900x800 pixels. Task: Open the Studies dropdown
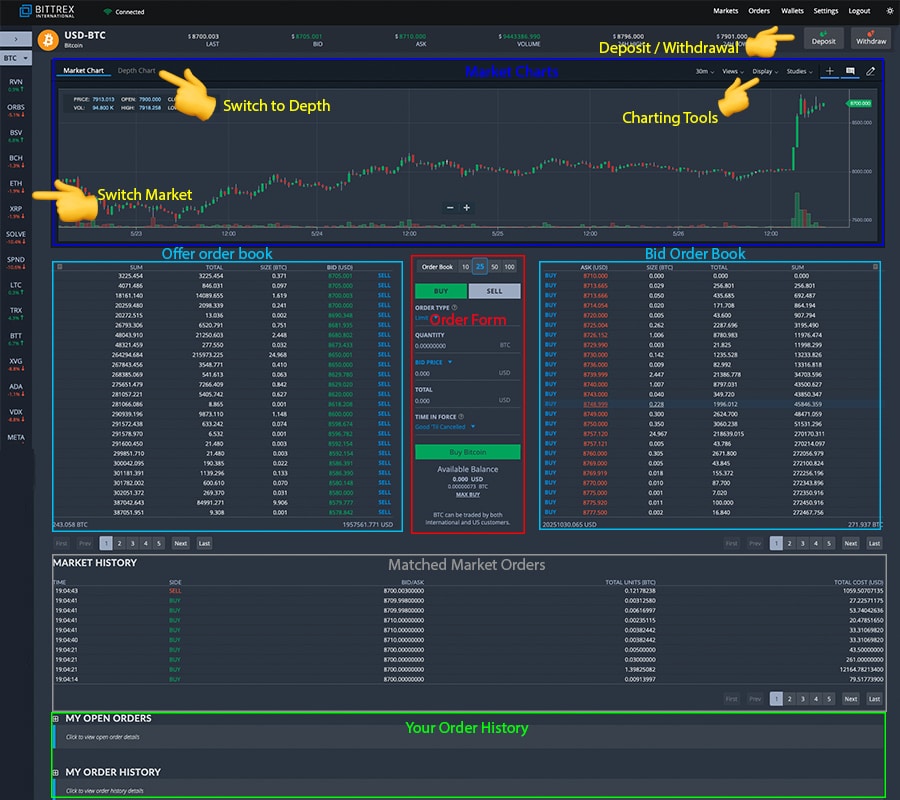point(797,72)
